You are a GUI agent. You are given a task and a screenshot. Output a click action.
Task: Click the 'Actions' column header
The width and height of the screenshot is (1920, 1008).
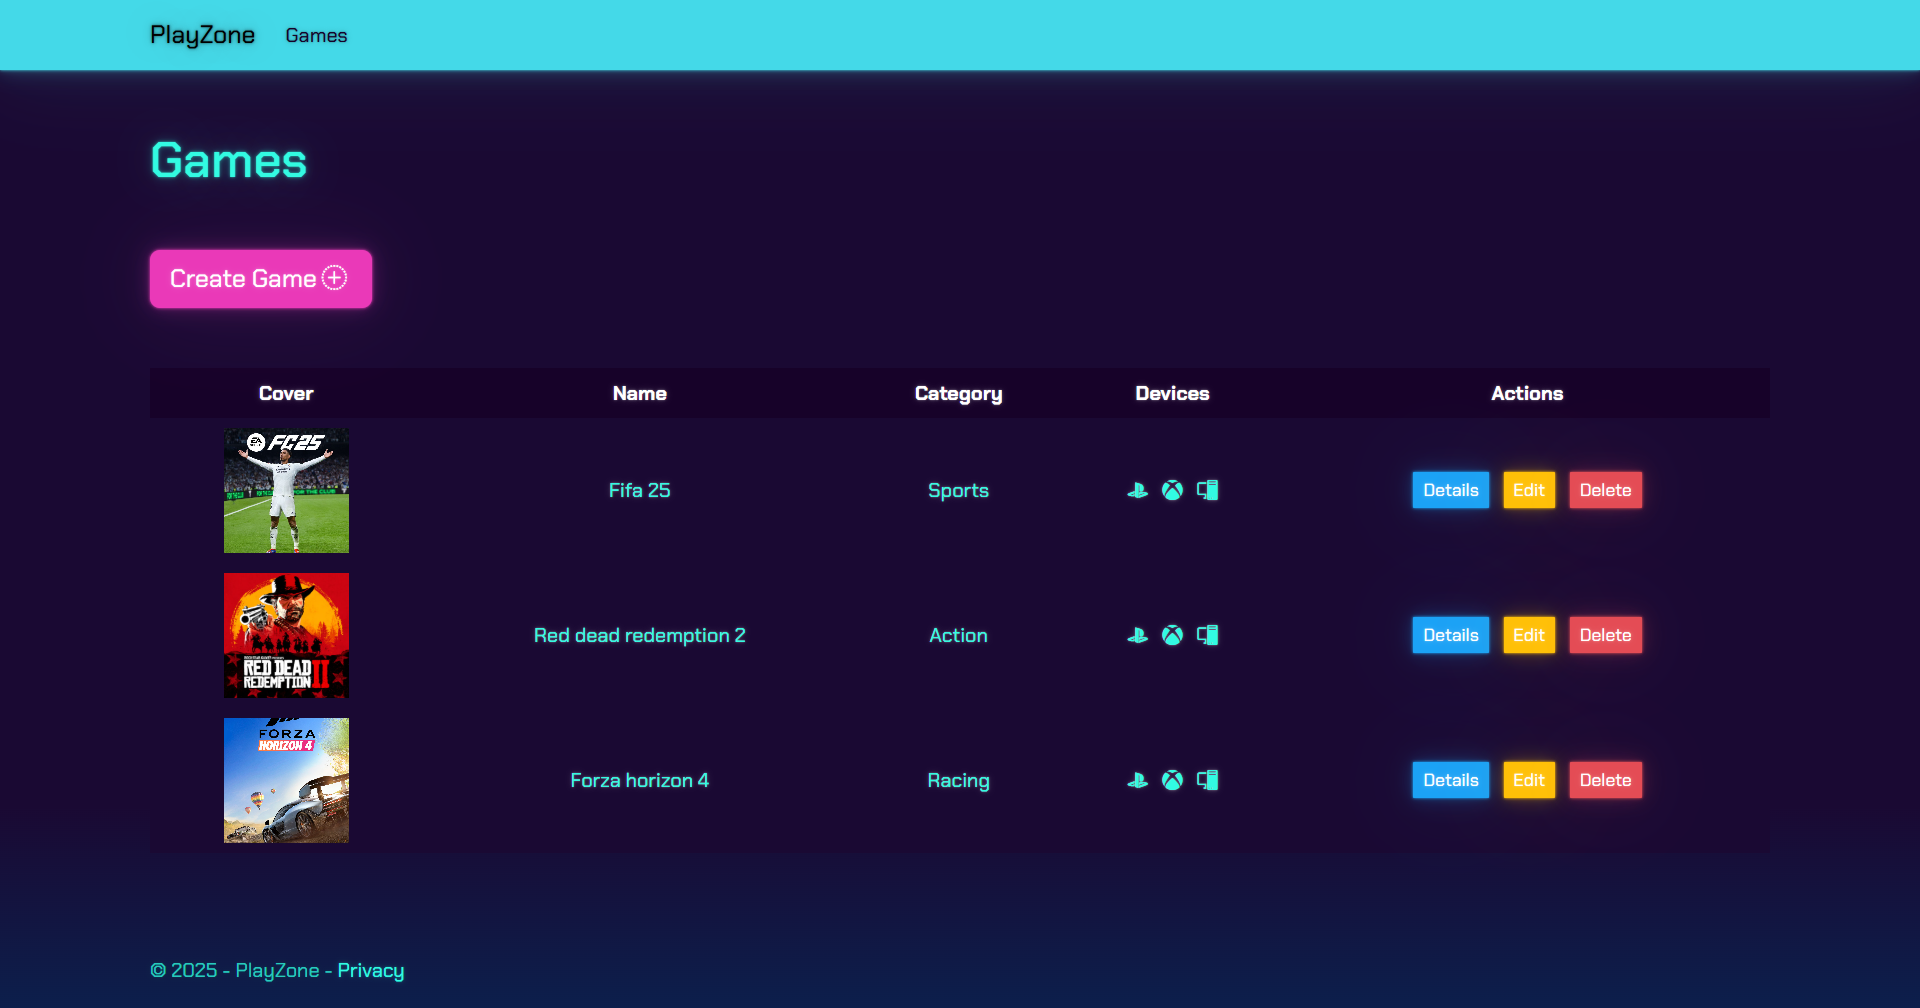tap(1527, 393)
